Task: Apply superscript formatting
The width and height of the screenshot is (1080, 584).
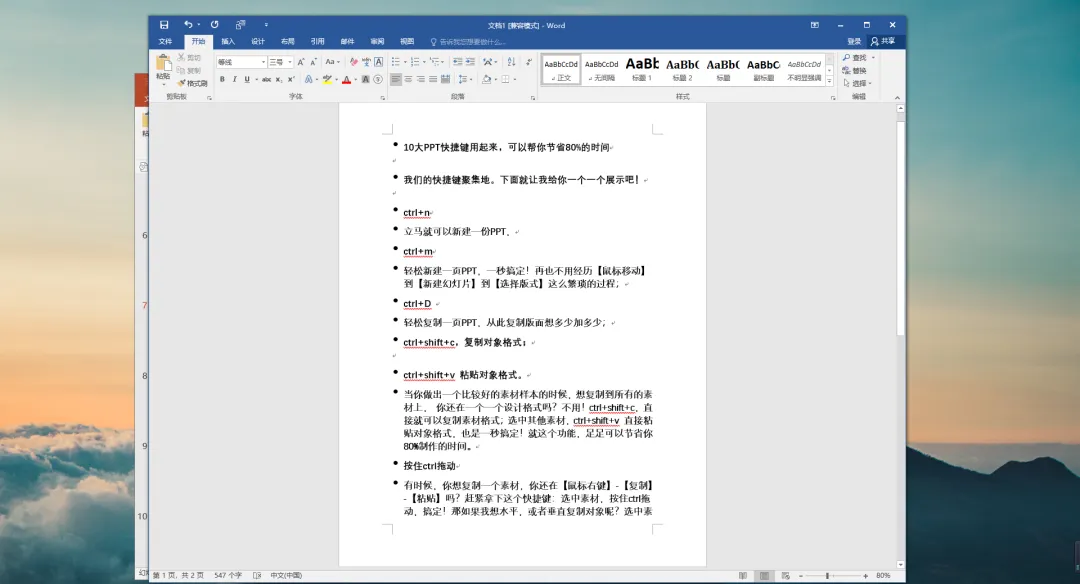Action: pyautogui.click(x=291, y=80)
